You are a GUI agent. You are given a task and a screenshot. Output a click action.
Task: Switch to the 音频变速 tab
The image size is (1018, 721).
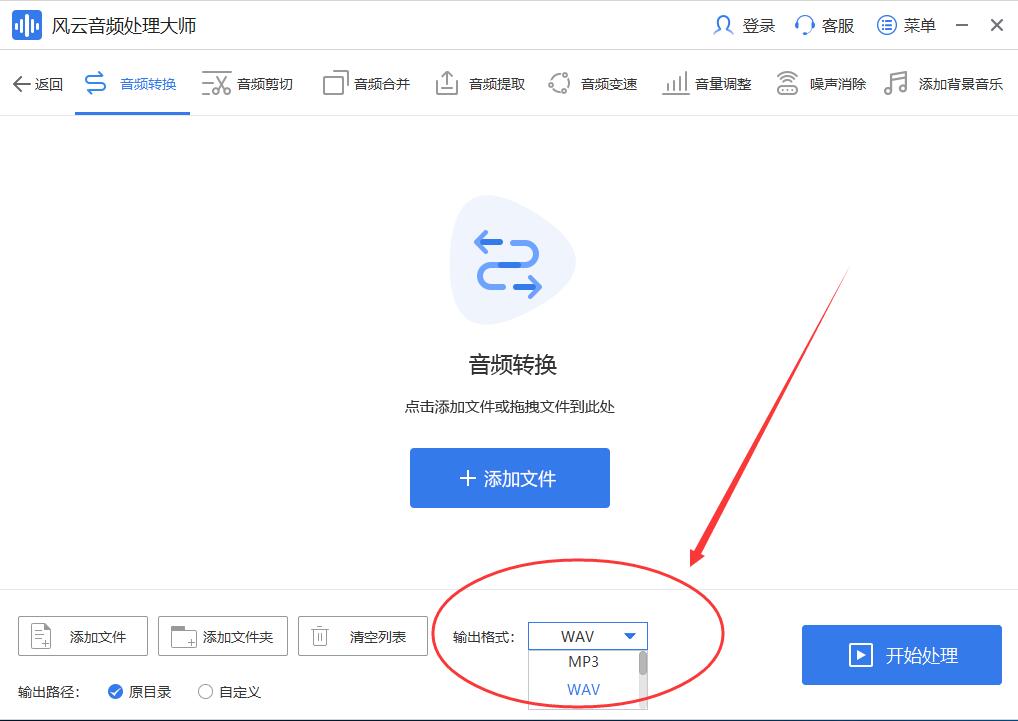coord(593,84)
